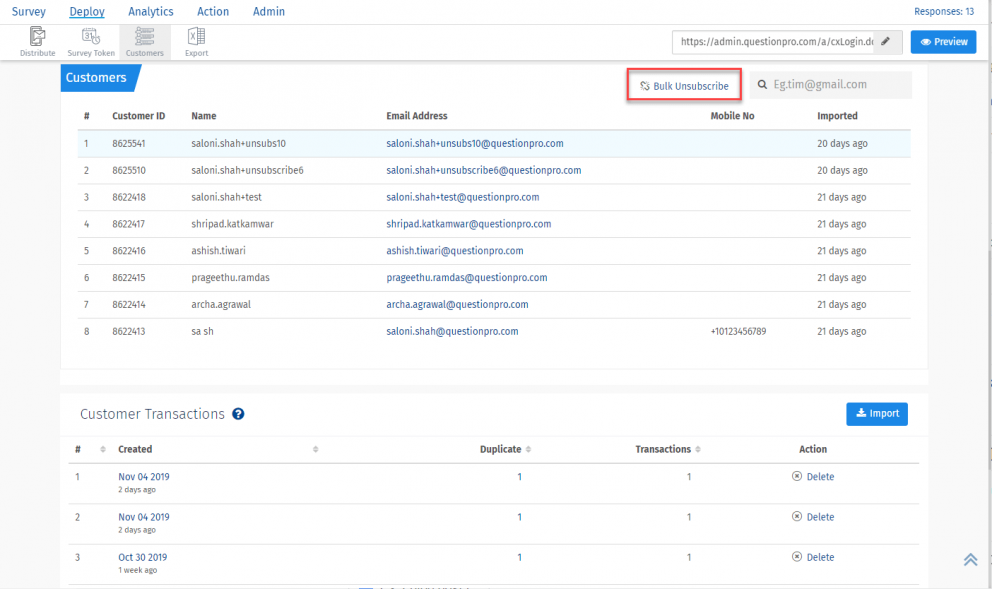This screenshot has width=992, height=589.
Task: Open the Export tool
Action: click(x=196, y=41)
